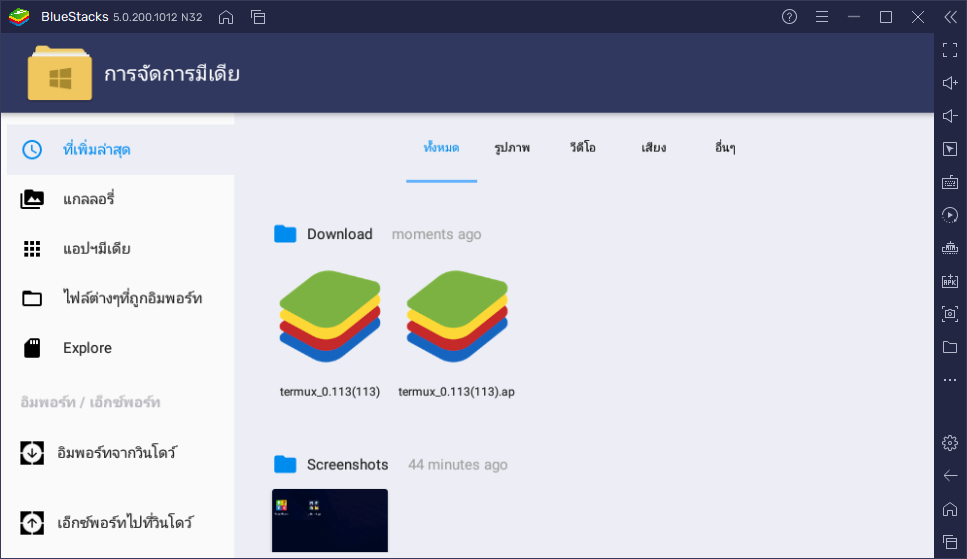This screenshot has height=559, width=967.
Task: Click the clock icon beside ที่เพิ่มล่าสุด
Action: point(32,149)
